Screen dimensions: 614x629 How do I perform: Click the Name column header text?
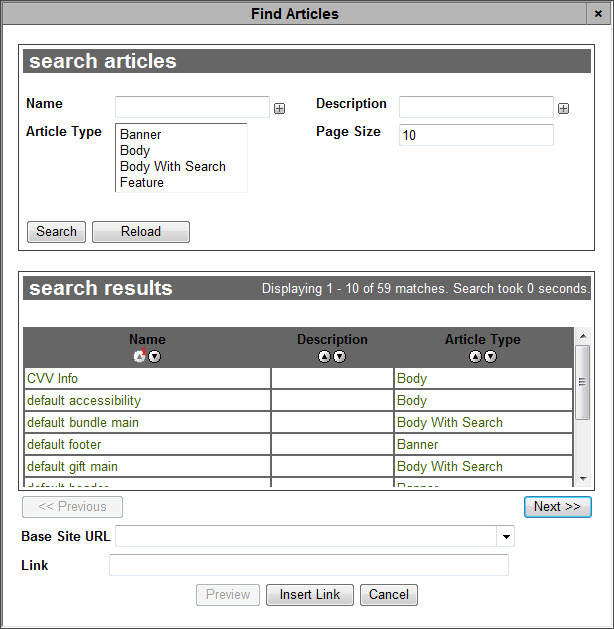coord(147,339)
